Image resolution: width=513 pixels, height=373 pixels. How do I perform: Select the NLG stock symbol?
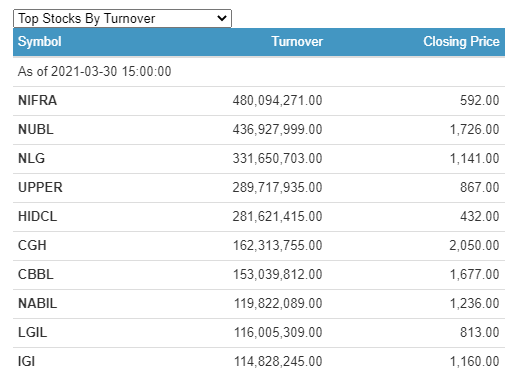[x=31, y=159]
